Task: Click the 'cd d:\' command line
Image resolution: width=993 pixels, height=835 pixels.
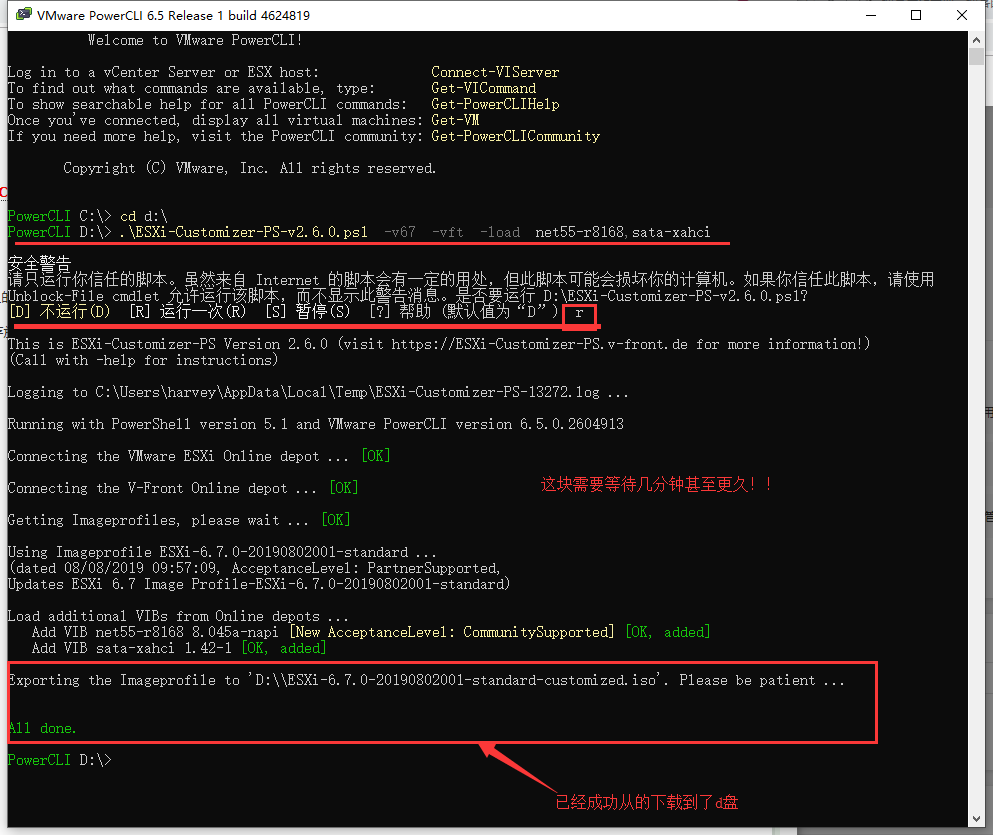Action: [144, 217]
